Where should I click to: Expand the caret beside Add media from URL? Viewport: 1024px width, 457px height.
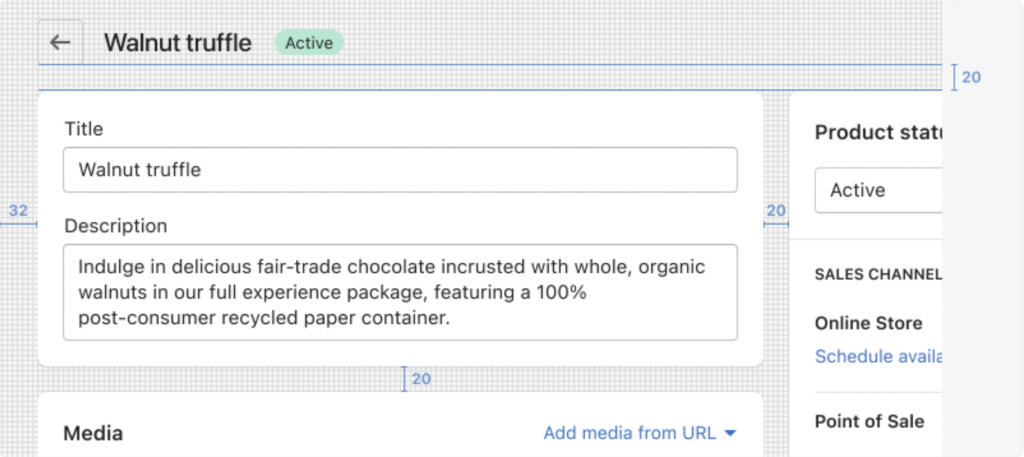pyautogui.click(x=730, y=433)
